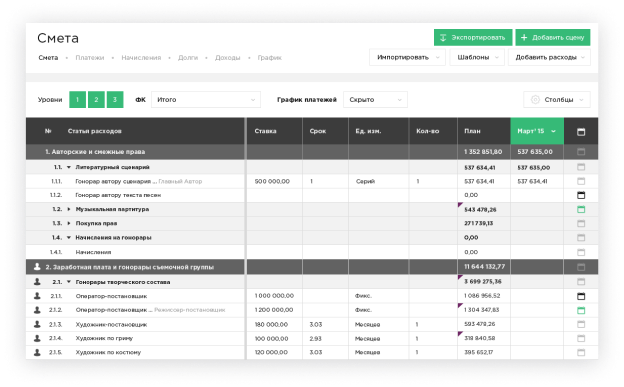Open calendar icon for Гонорары творческого состава
This screenshot has height=387, width=624.
(581, 282)
